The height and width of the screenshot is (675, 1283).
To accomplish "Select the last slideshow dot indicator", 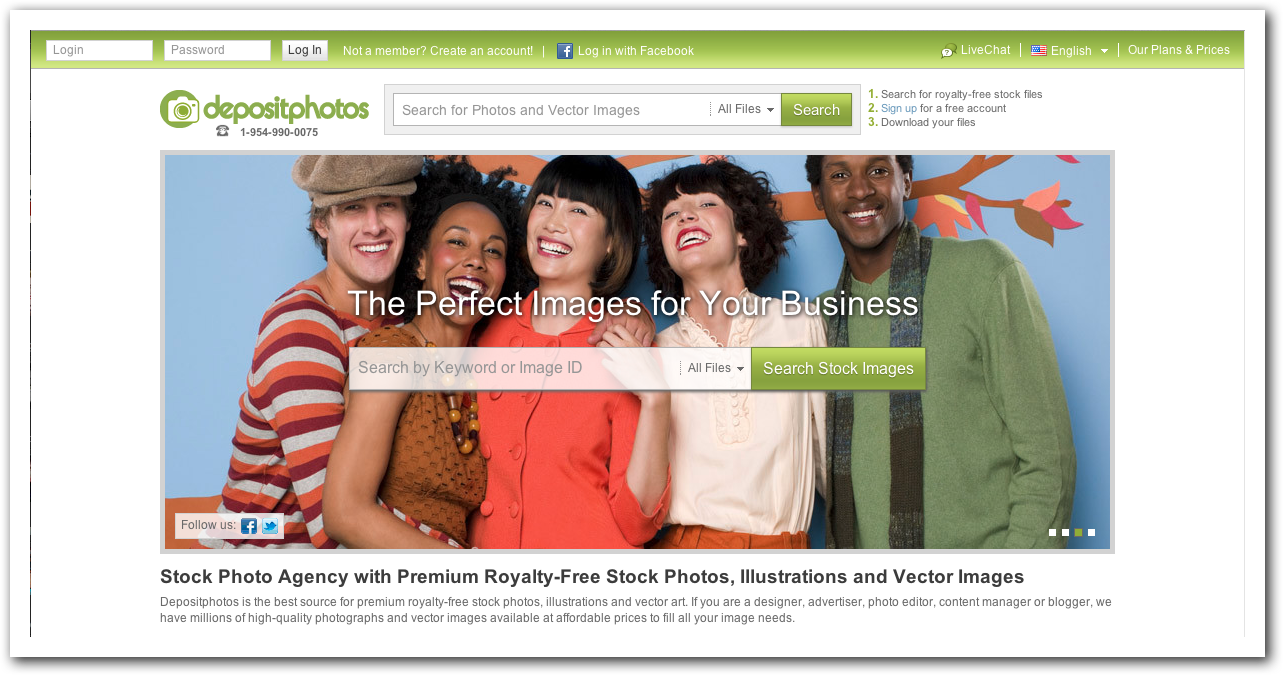I will point(1092,533).
